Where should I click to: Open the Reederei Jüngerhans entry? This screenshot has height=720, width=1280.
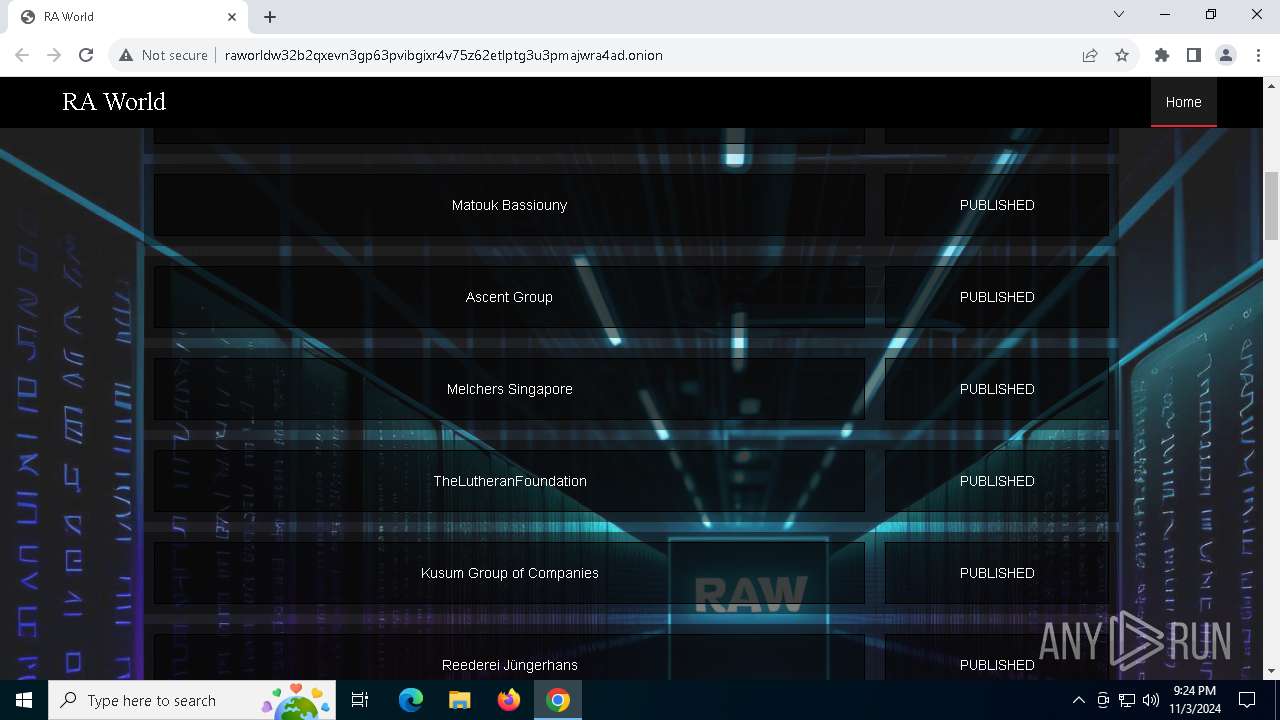coord(509,658)
